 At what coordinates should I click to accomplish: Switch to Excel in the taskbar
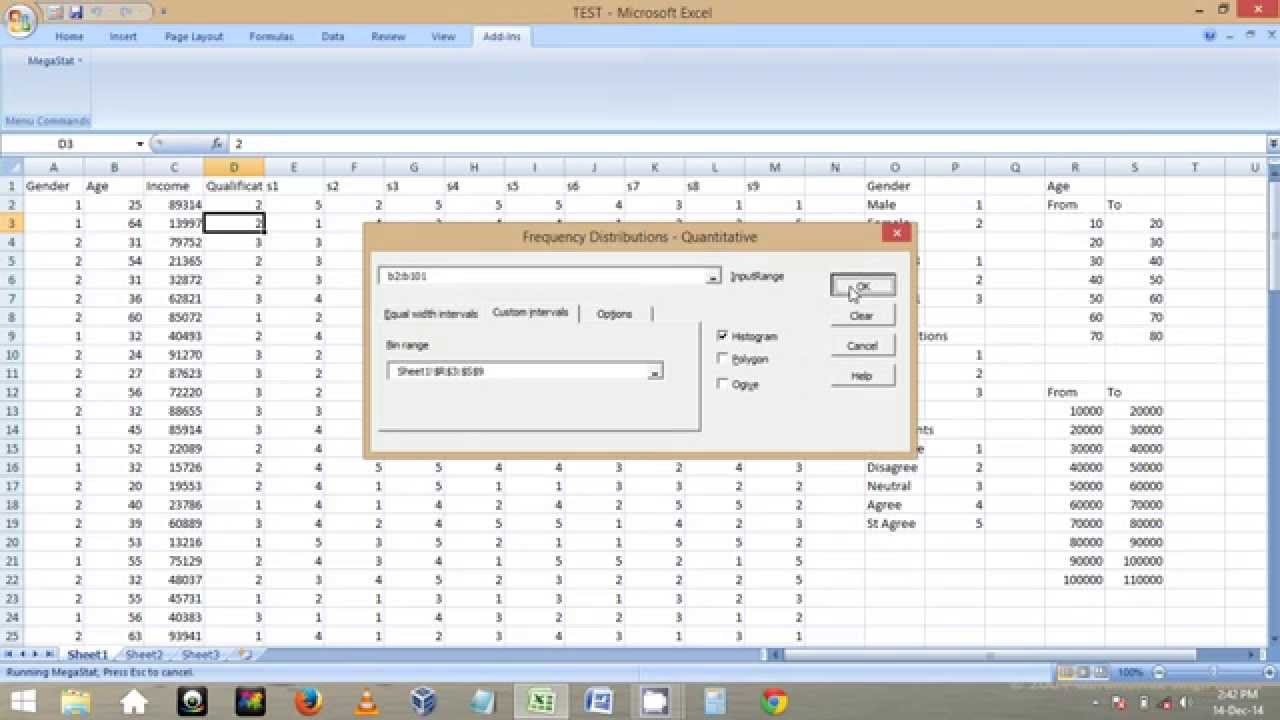pyautogui.click(x=541, y=701)
